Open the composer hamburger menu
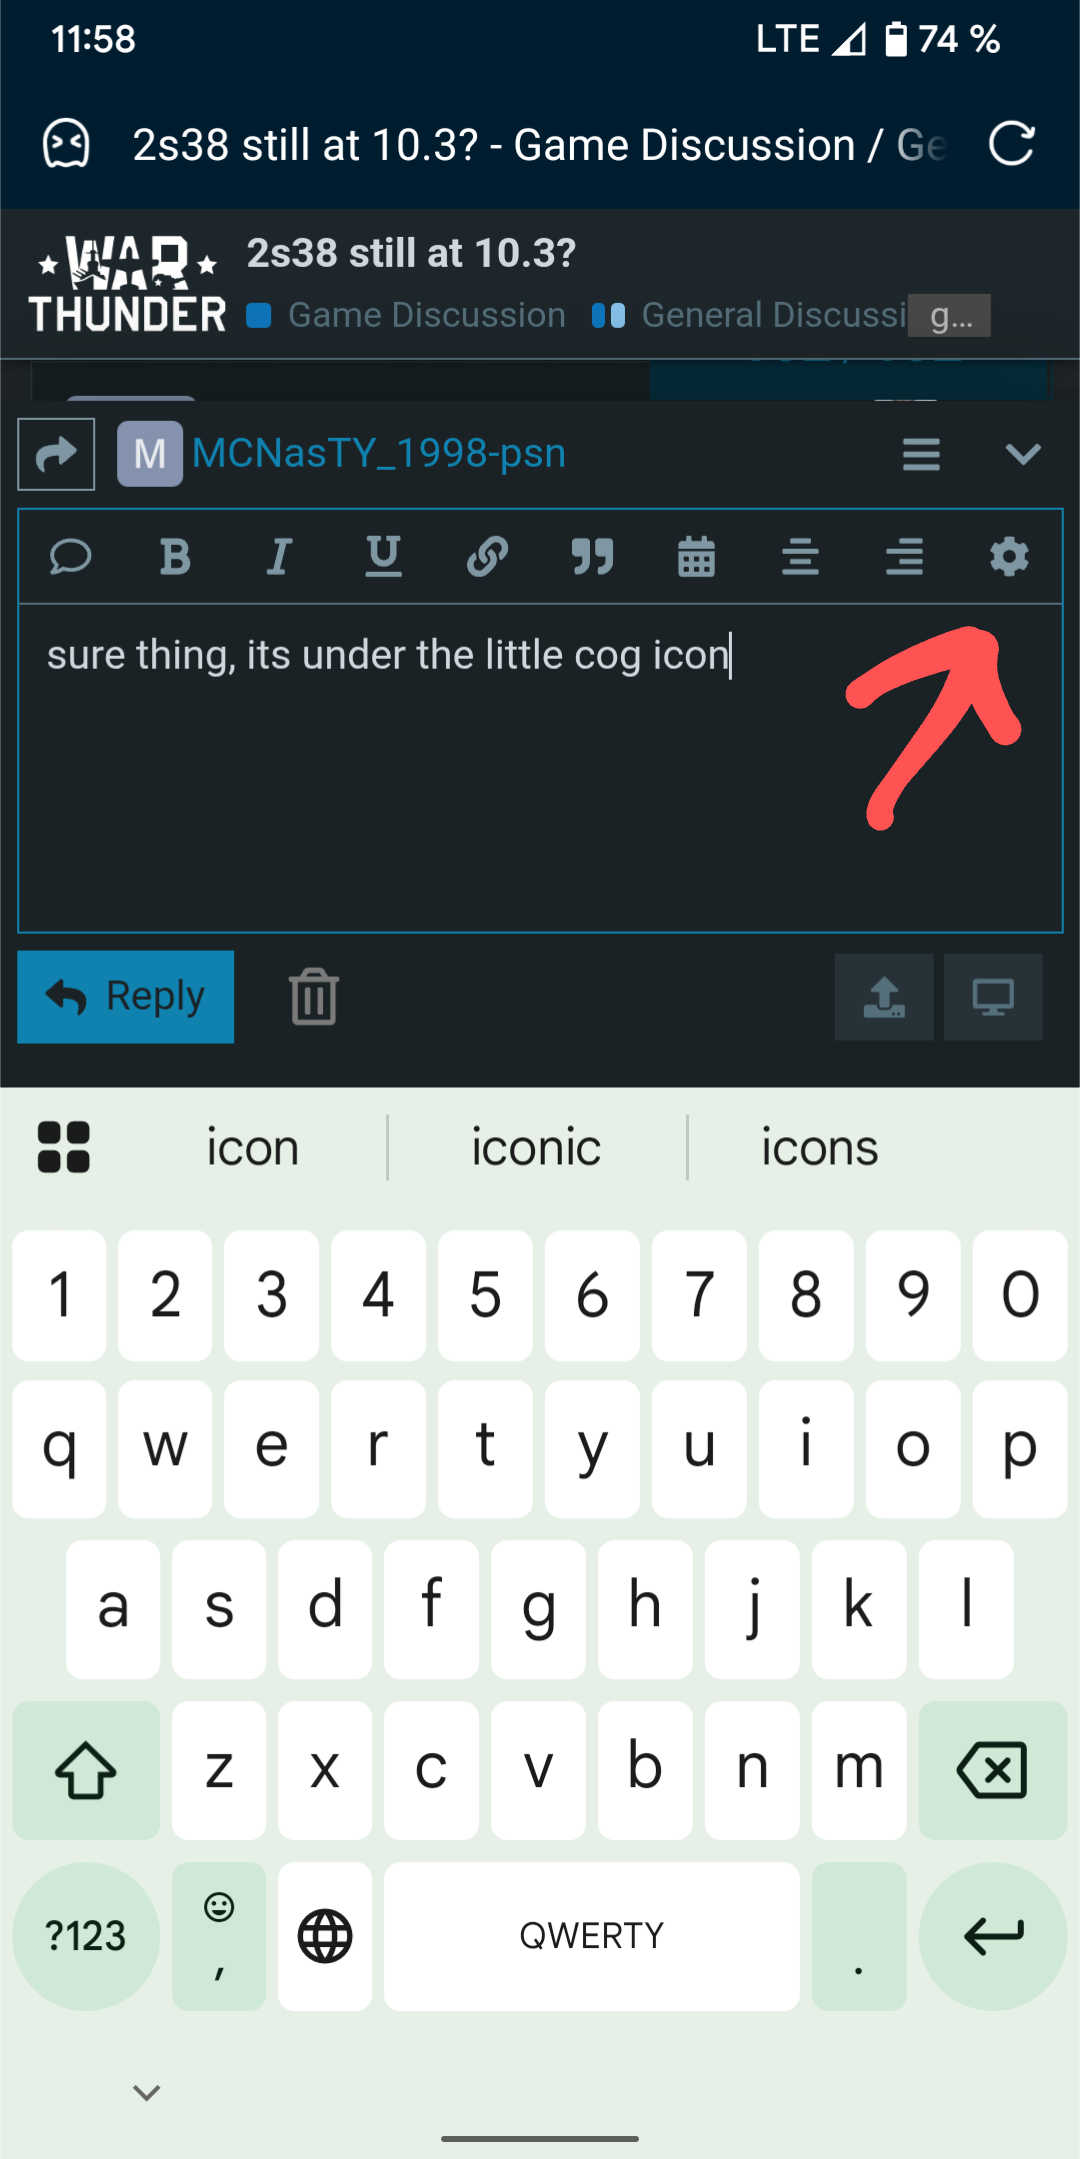 point(921,454)
